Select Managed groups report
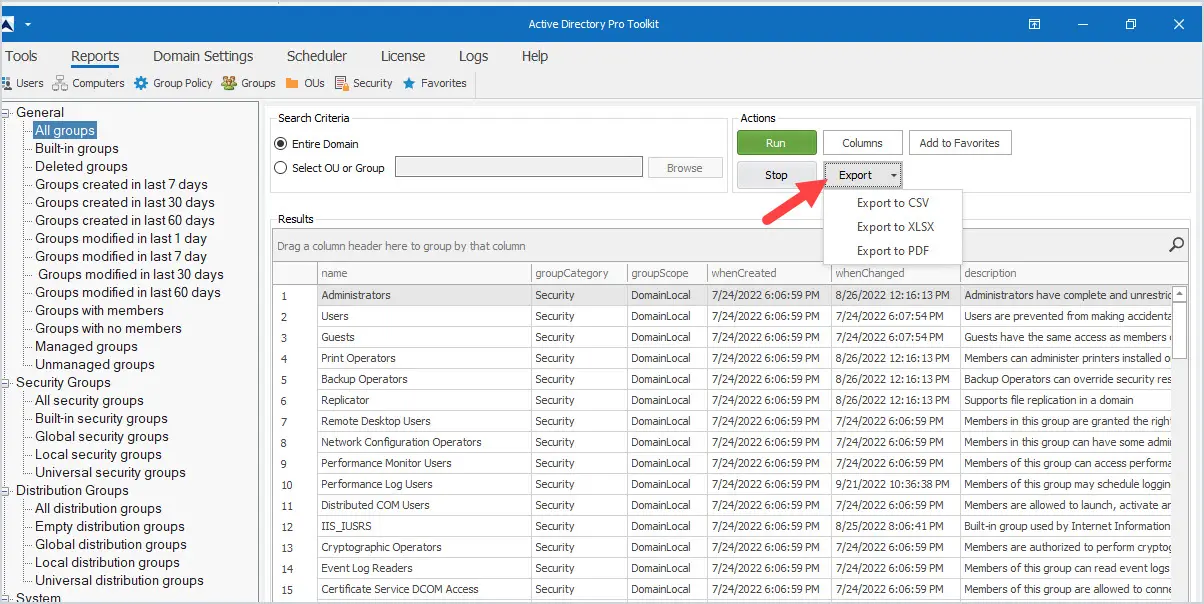This screenshot has width=1204, height=604. [x=86, y=346]
